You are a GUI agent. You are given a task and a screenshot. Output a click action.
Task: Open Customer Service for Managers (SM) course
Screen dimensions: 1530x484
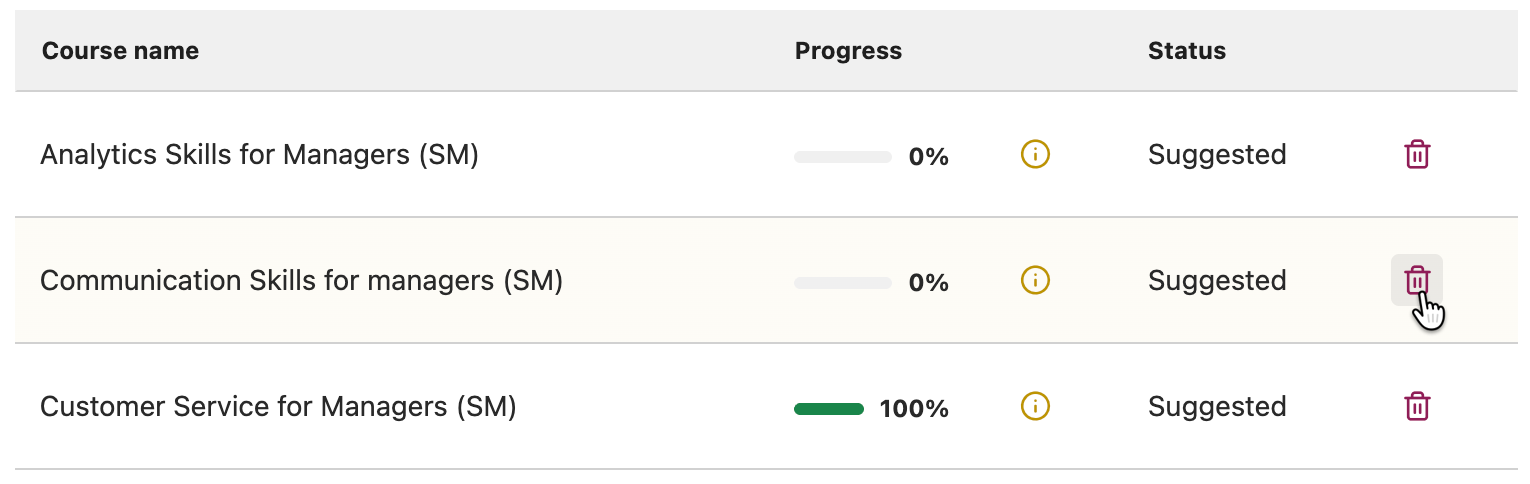(278, 407)
